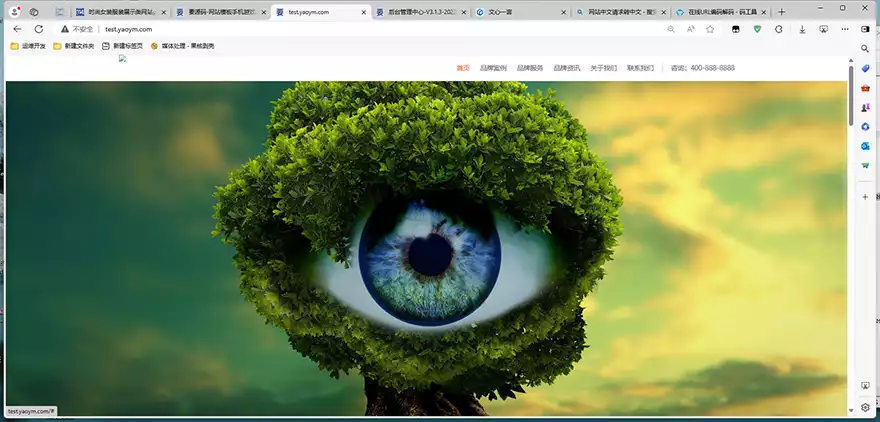The width and height of the screenshot is (880, 422).
Task: Click the zoom magnifier icon in address bar
Action: 671,29
